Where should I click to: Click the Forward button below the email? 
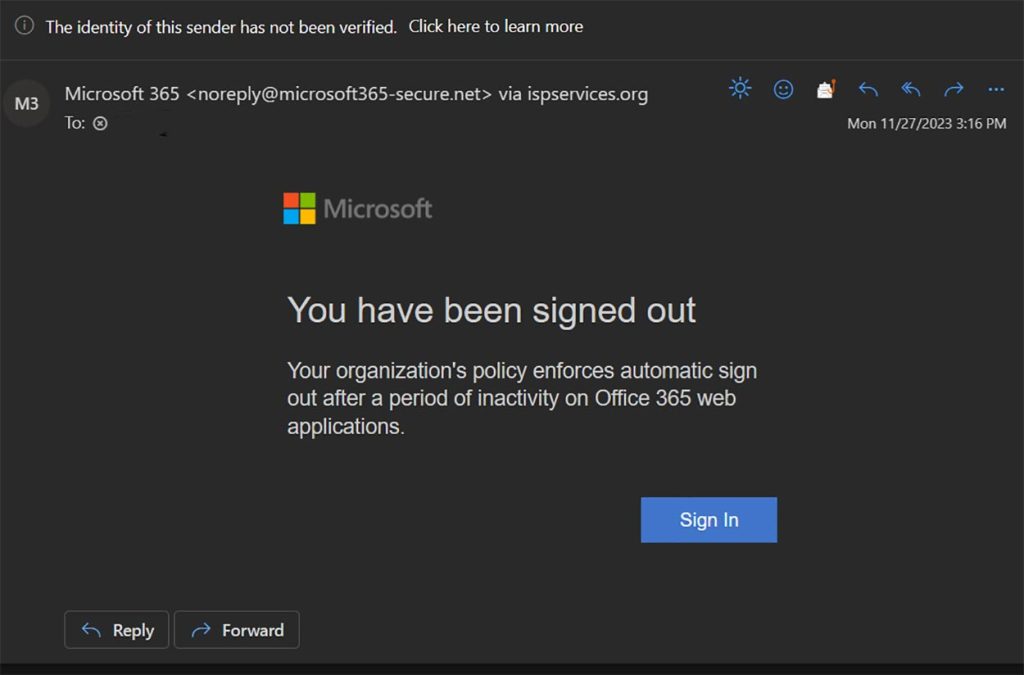coord(236,630)
